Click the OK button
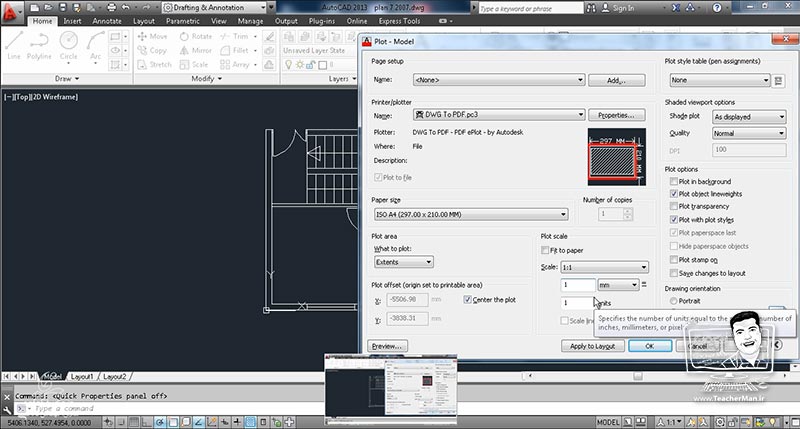 (x=649, y=346)
